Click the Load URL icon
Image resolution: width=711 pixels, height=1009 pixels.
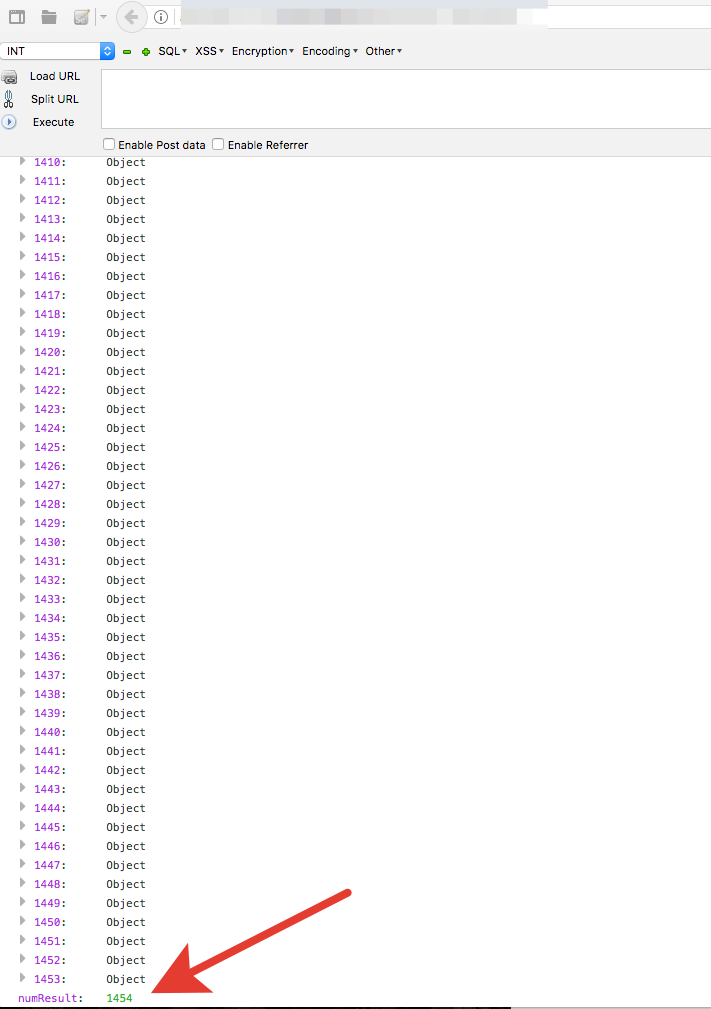[x=9, y=77]
